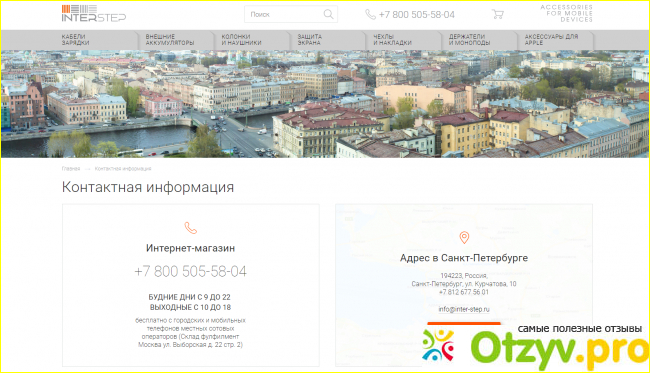Click the search magnifier icon
650x373 pixels.
pos(328,14)
